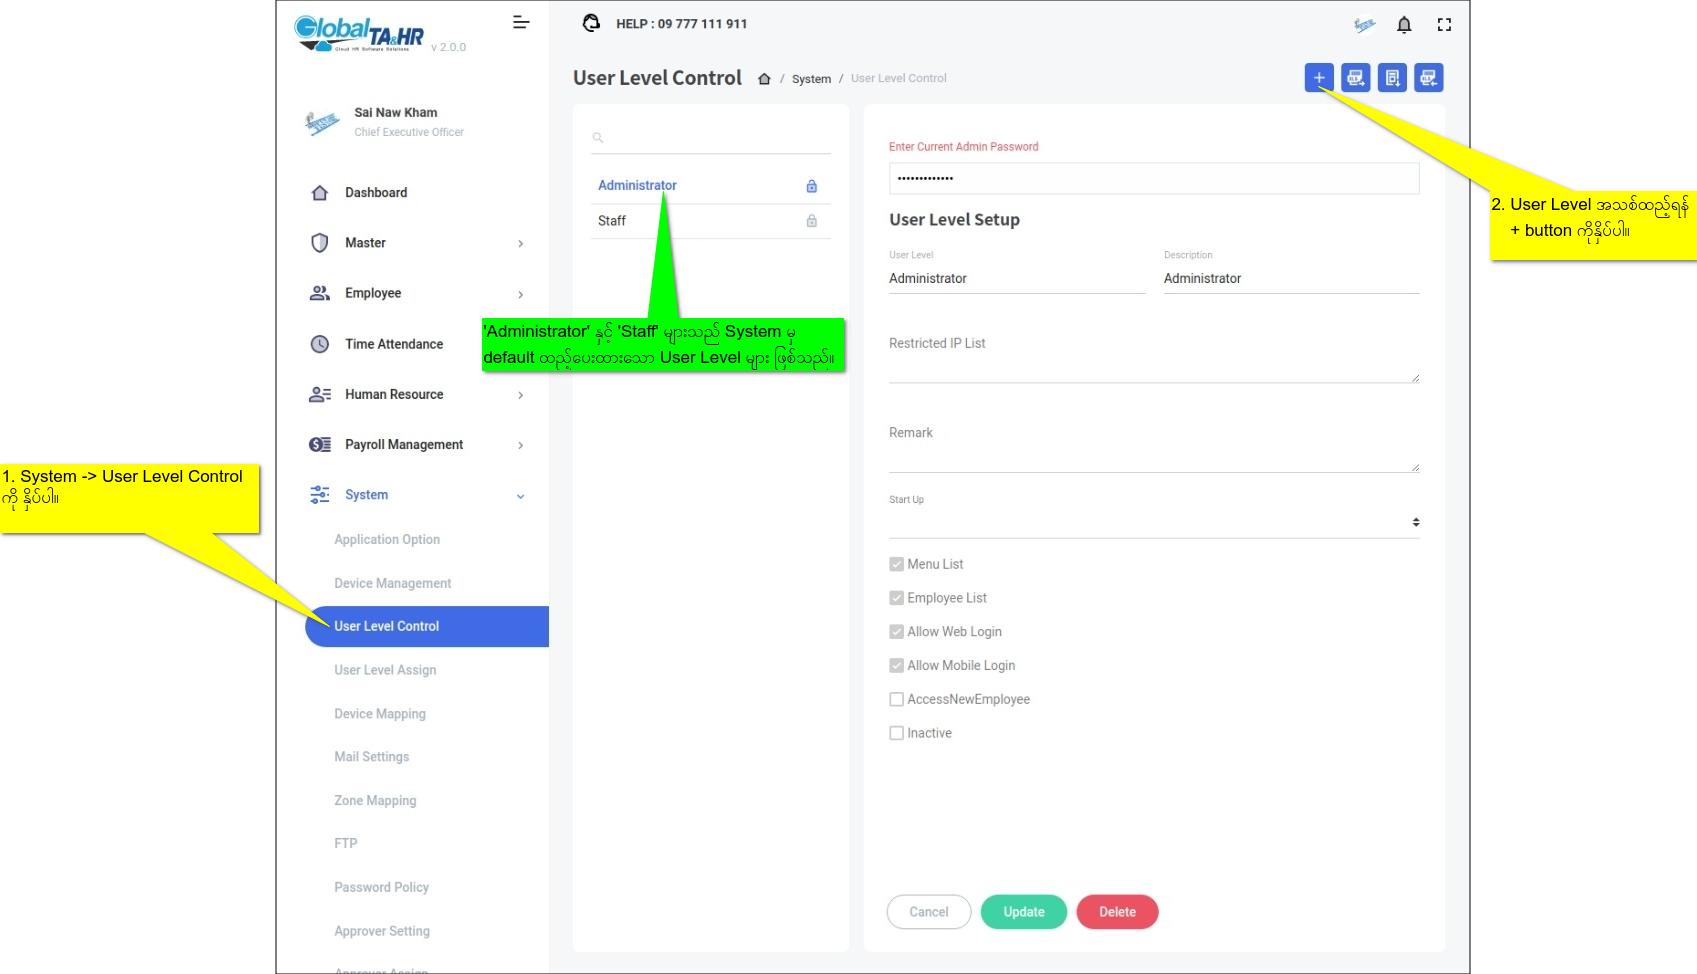Click the lock icon beside Administrator
The image size is (1697, 974).
(811, 186)
